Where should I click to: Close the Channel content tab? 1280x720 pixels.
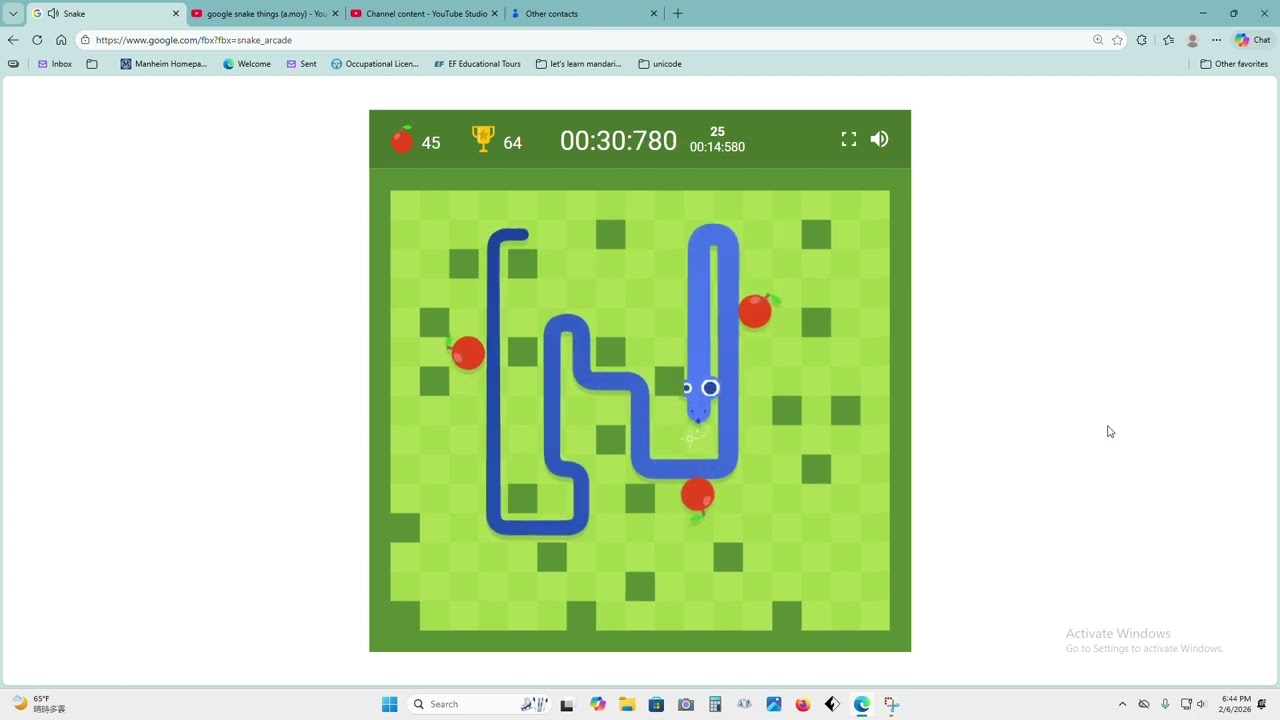(495, 14)
